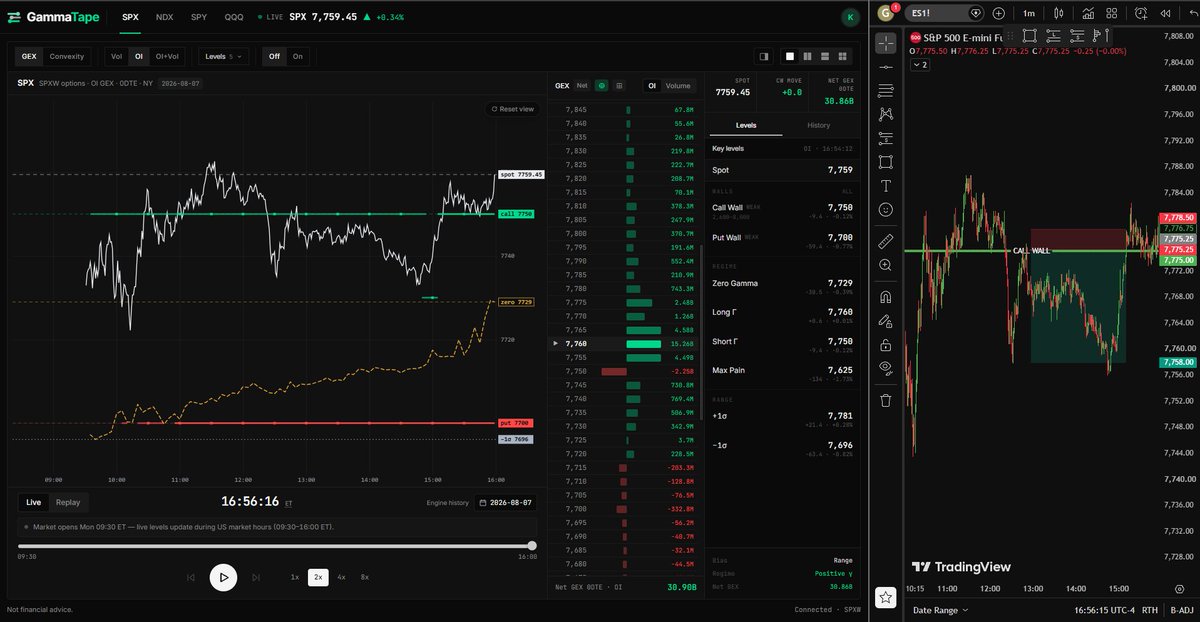Toggle magnet mode in TradingView

point(885,297)
